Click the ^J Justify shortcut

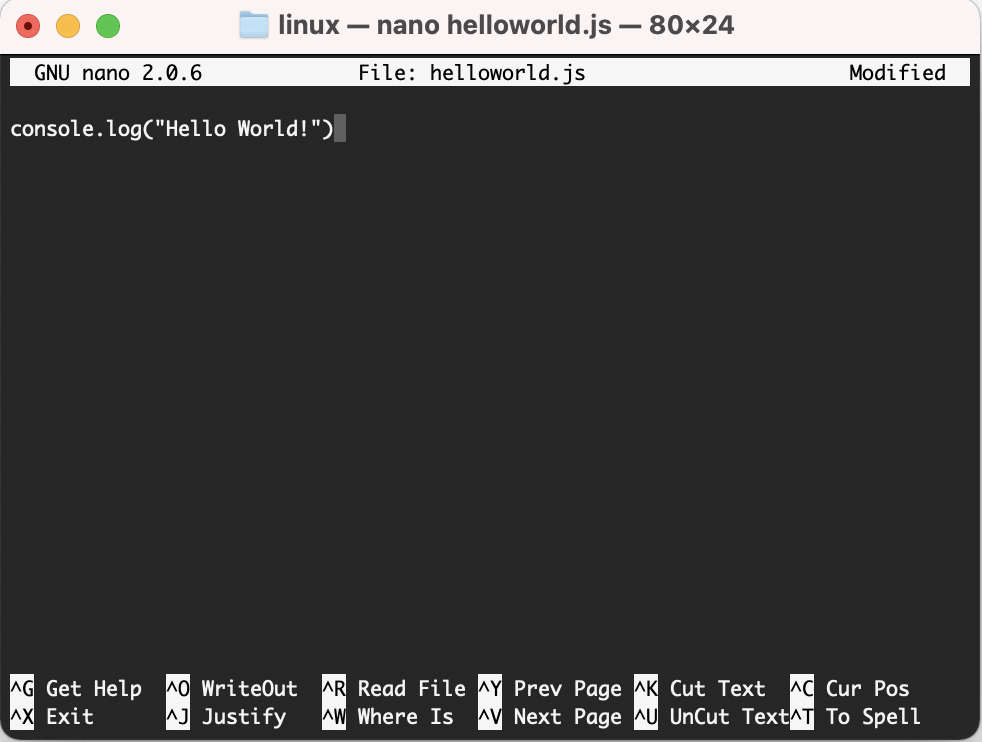(x=226, y=716)
